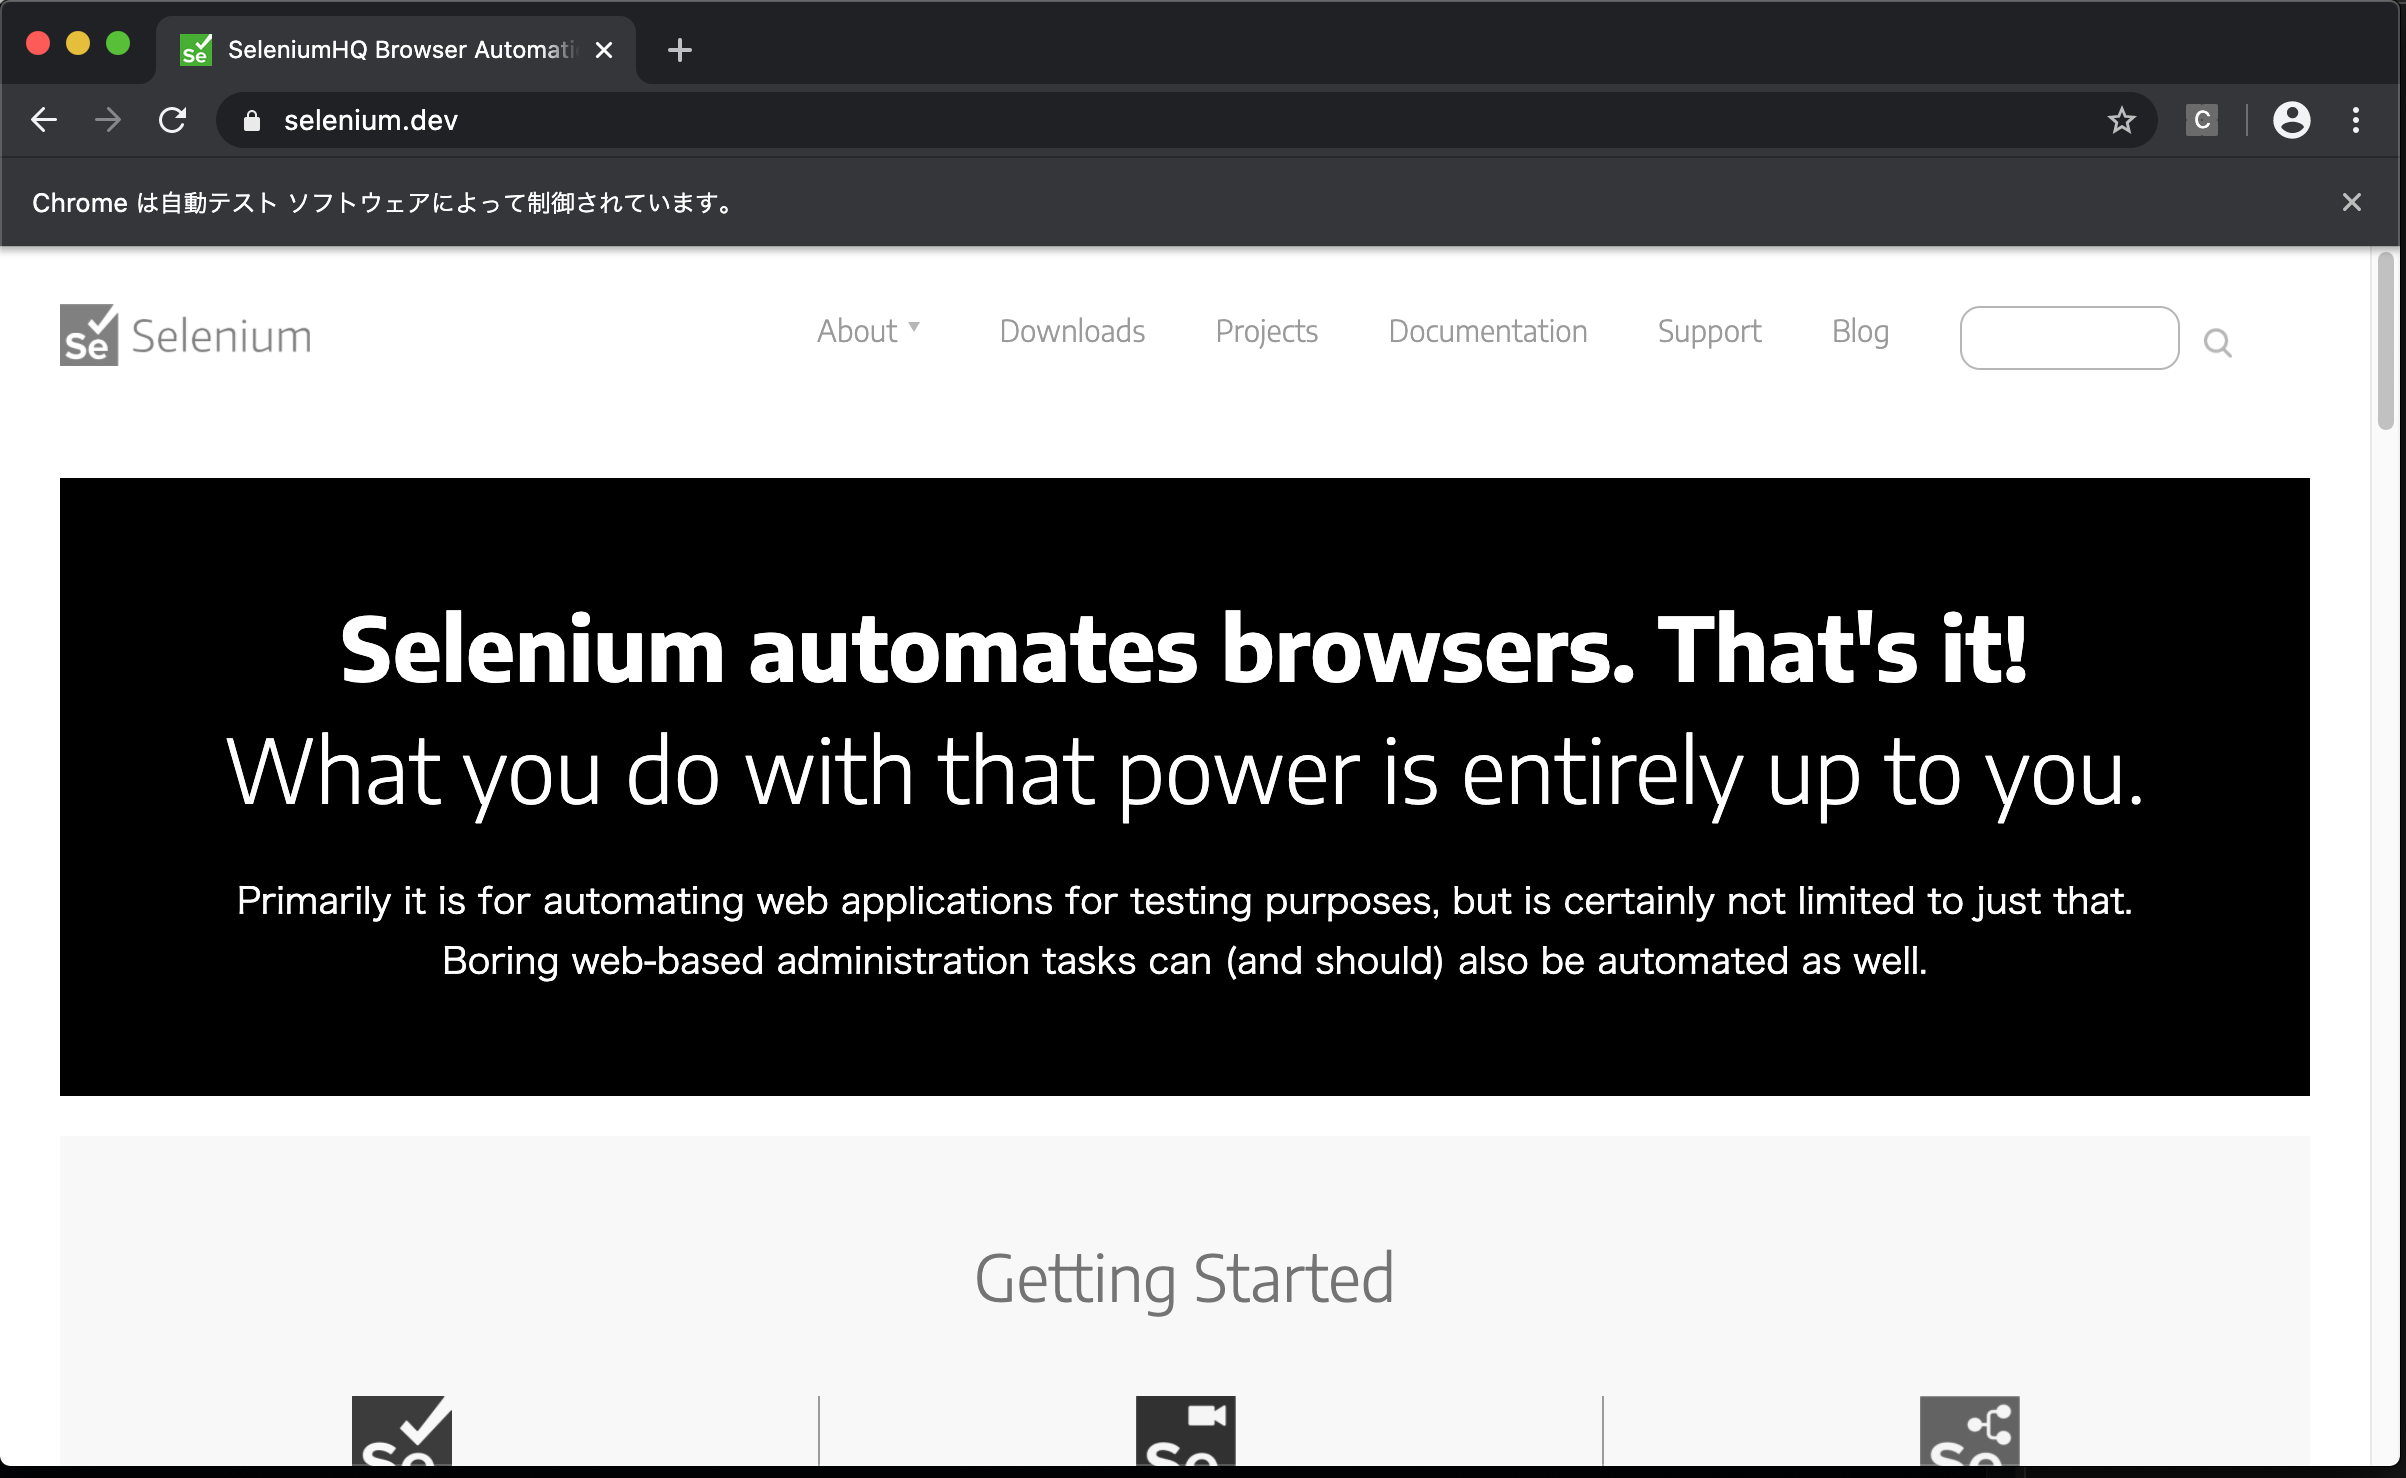Focus the site search input box

tap(2069, 338)
